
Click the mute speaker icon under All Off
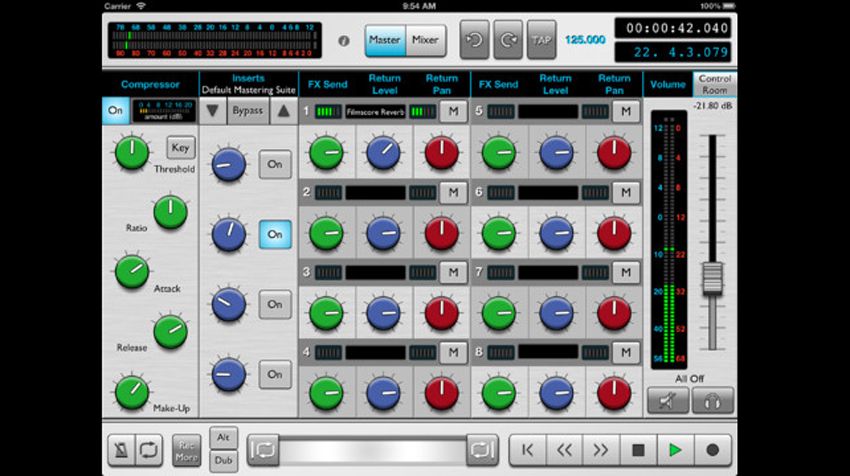point(668,401)
